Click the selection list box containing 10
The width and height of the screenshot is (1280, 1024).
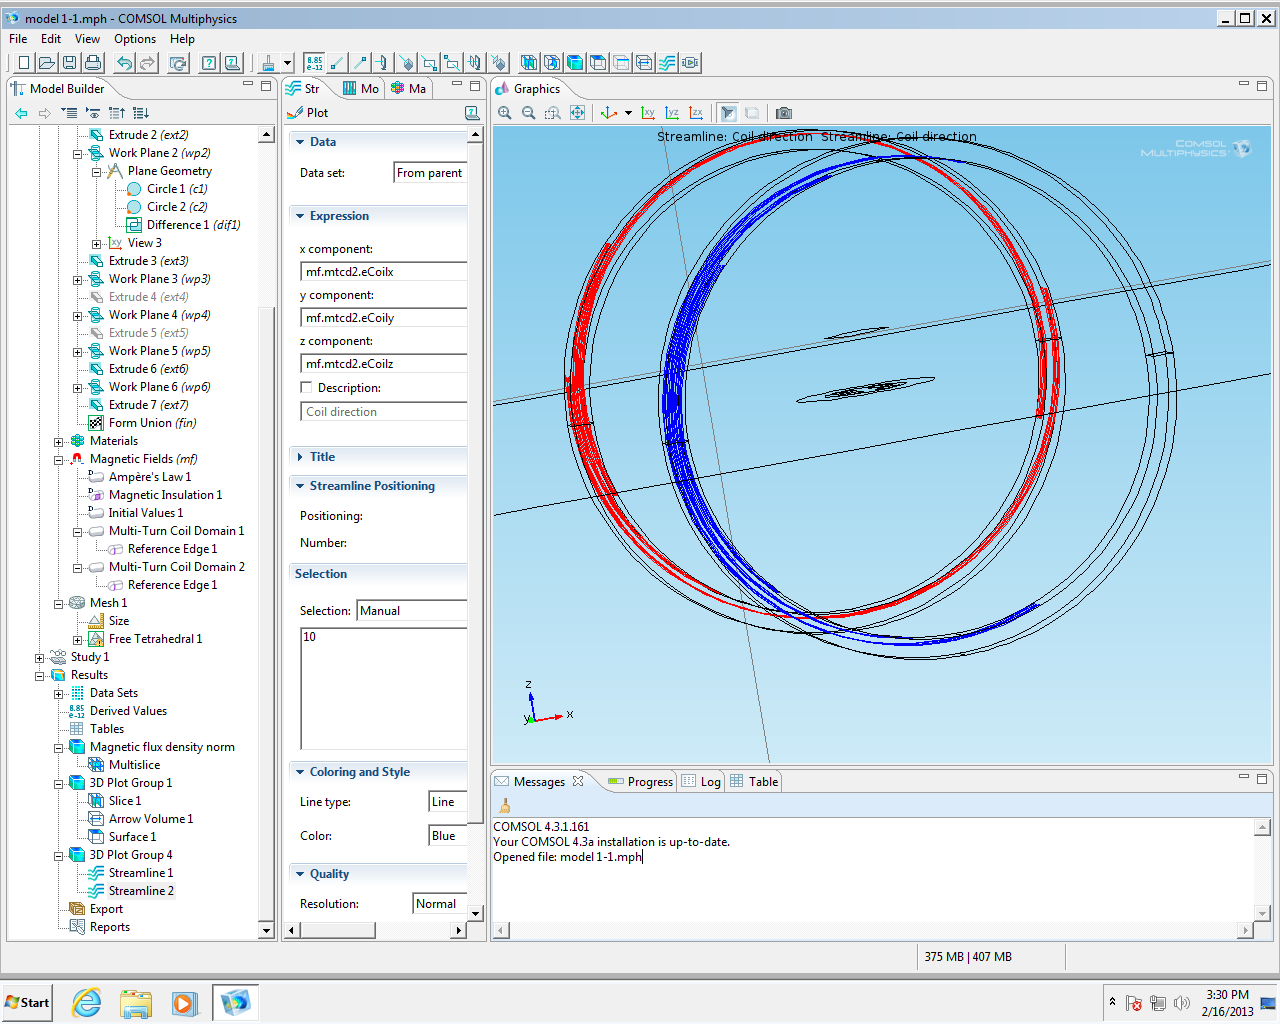384,688
